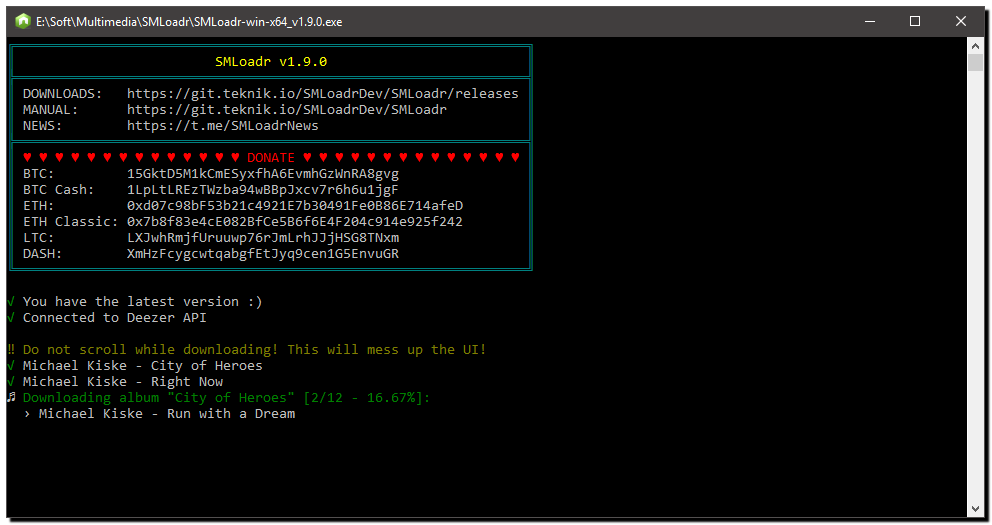The image size is (992, 525).
Task: Click the MANUAL git.teknik.io SMLoadr URL
Action: (x=287, y=109)
